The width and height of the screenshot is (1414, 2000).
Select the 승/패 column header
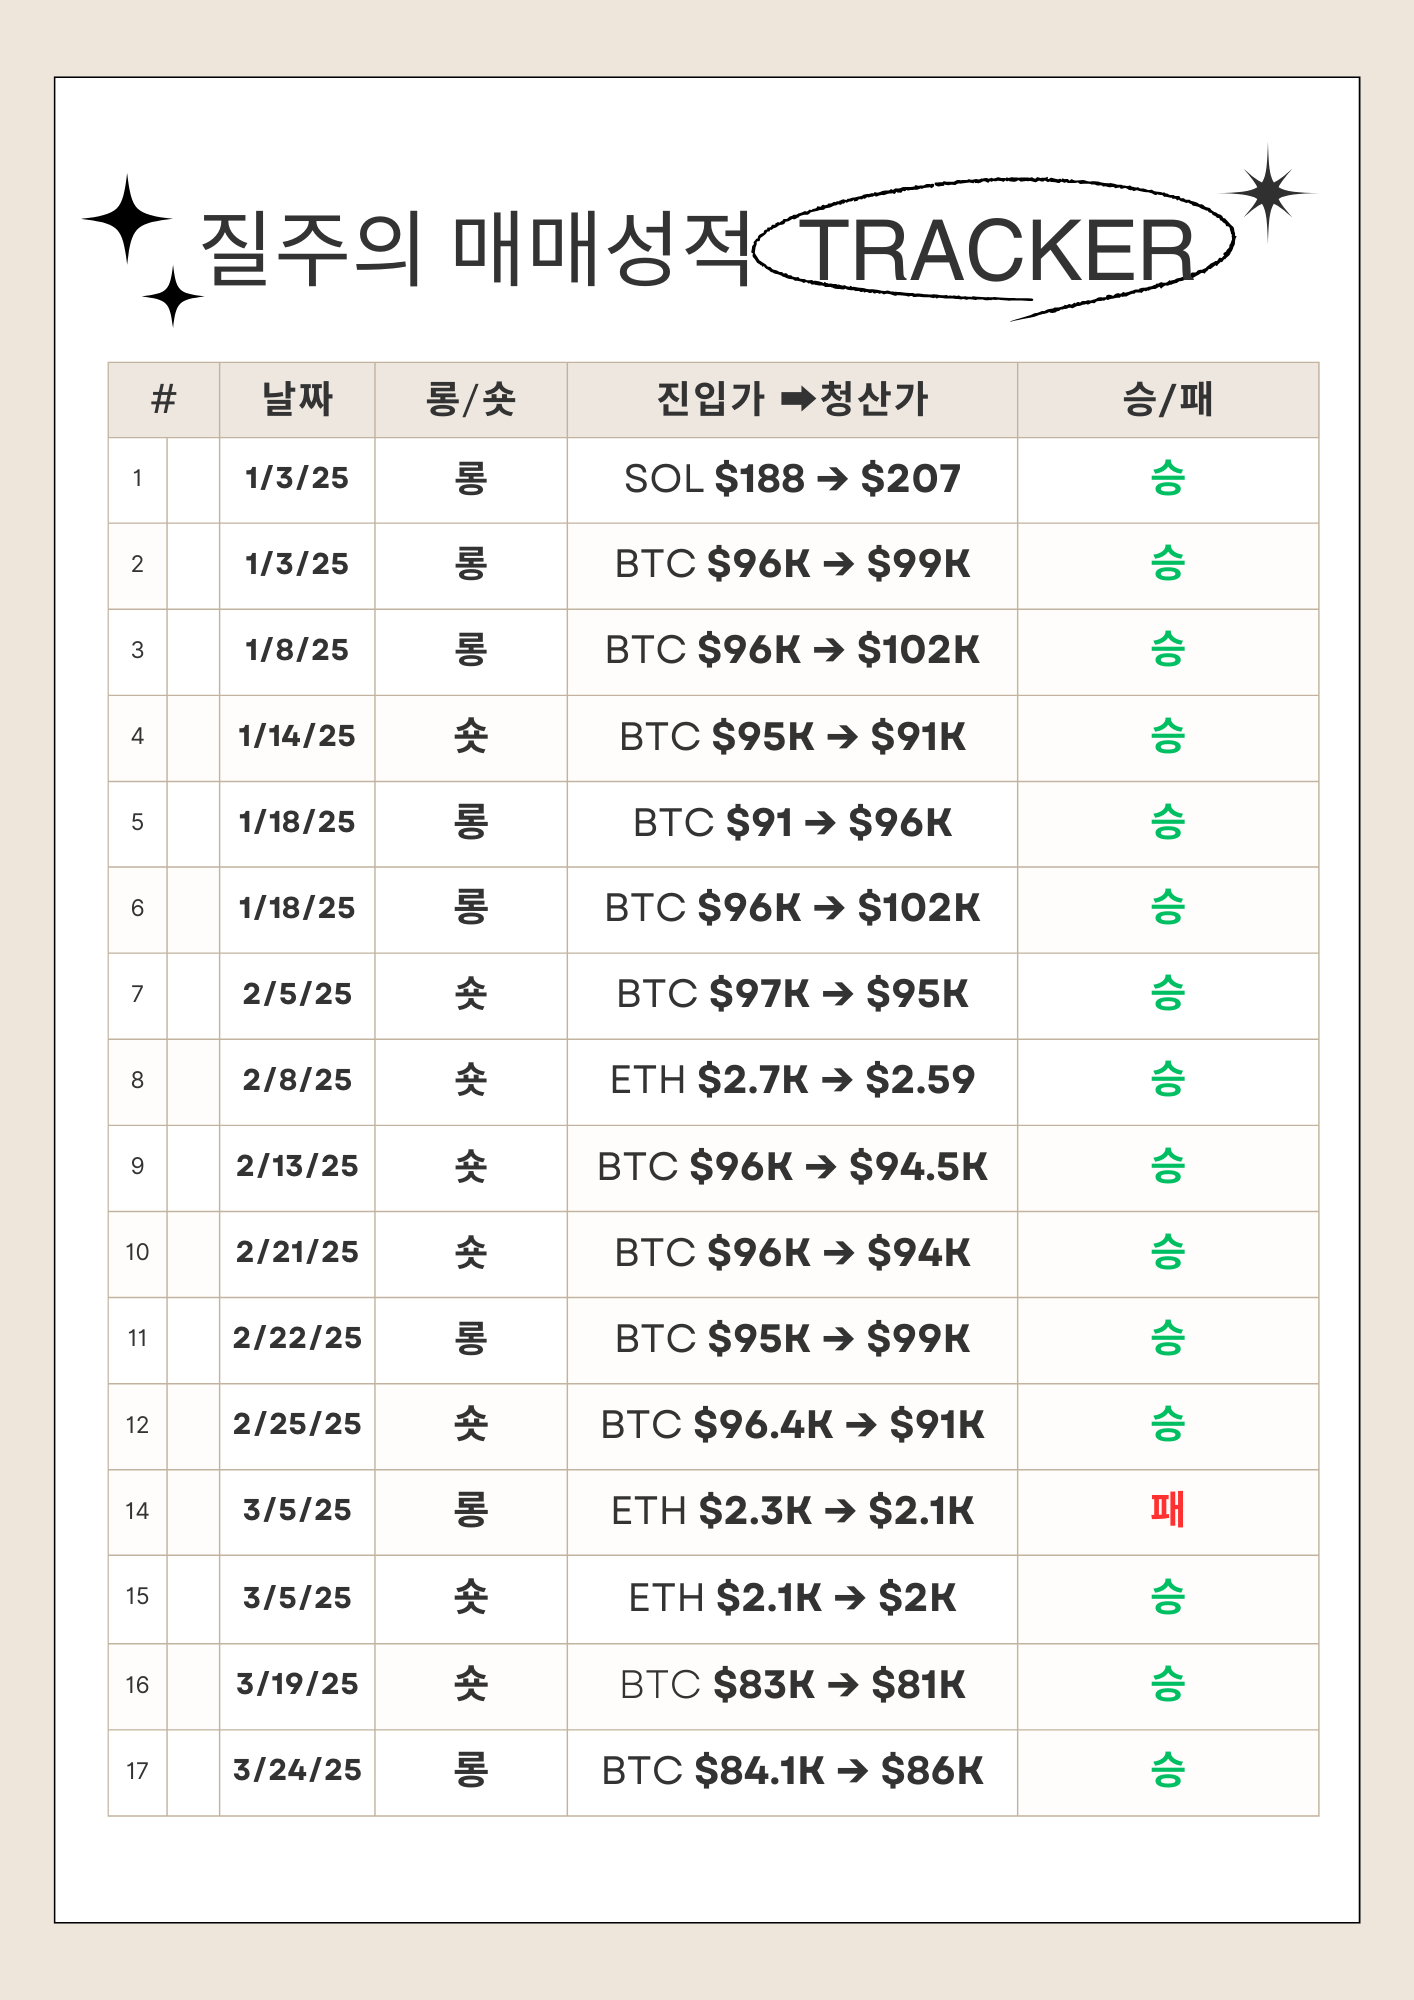click(1168, 400)
